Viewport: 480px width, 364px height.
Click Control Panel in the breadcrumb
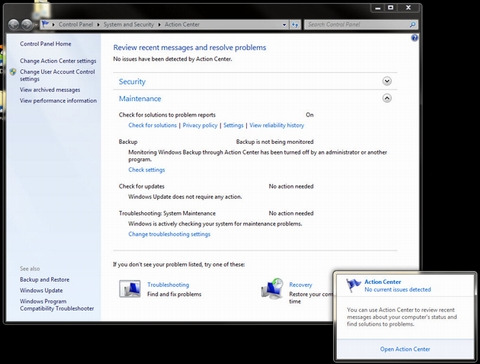click(x=76, y=24)
